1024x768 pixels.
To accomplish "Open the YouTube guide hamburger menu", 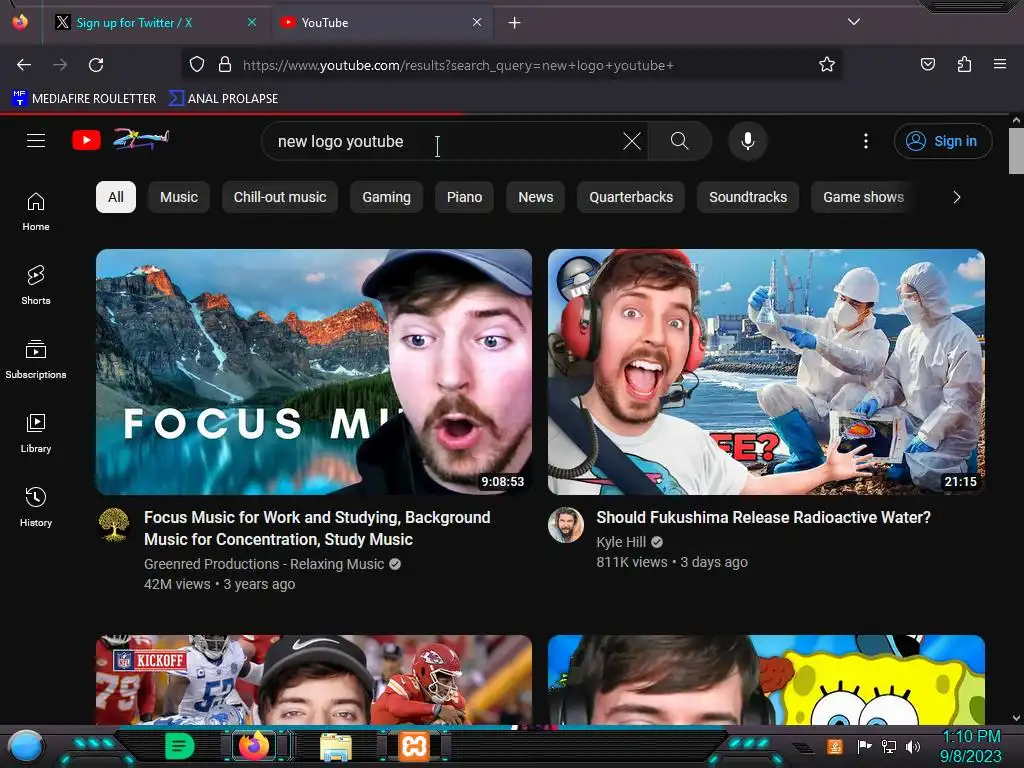I will pyautogui.click(x=36, y=140).
